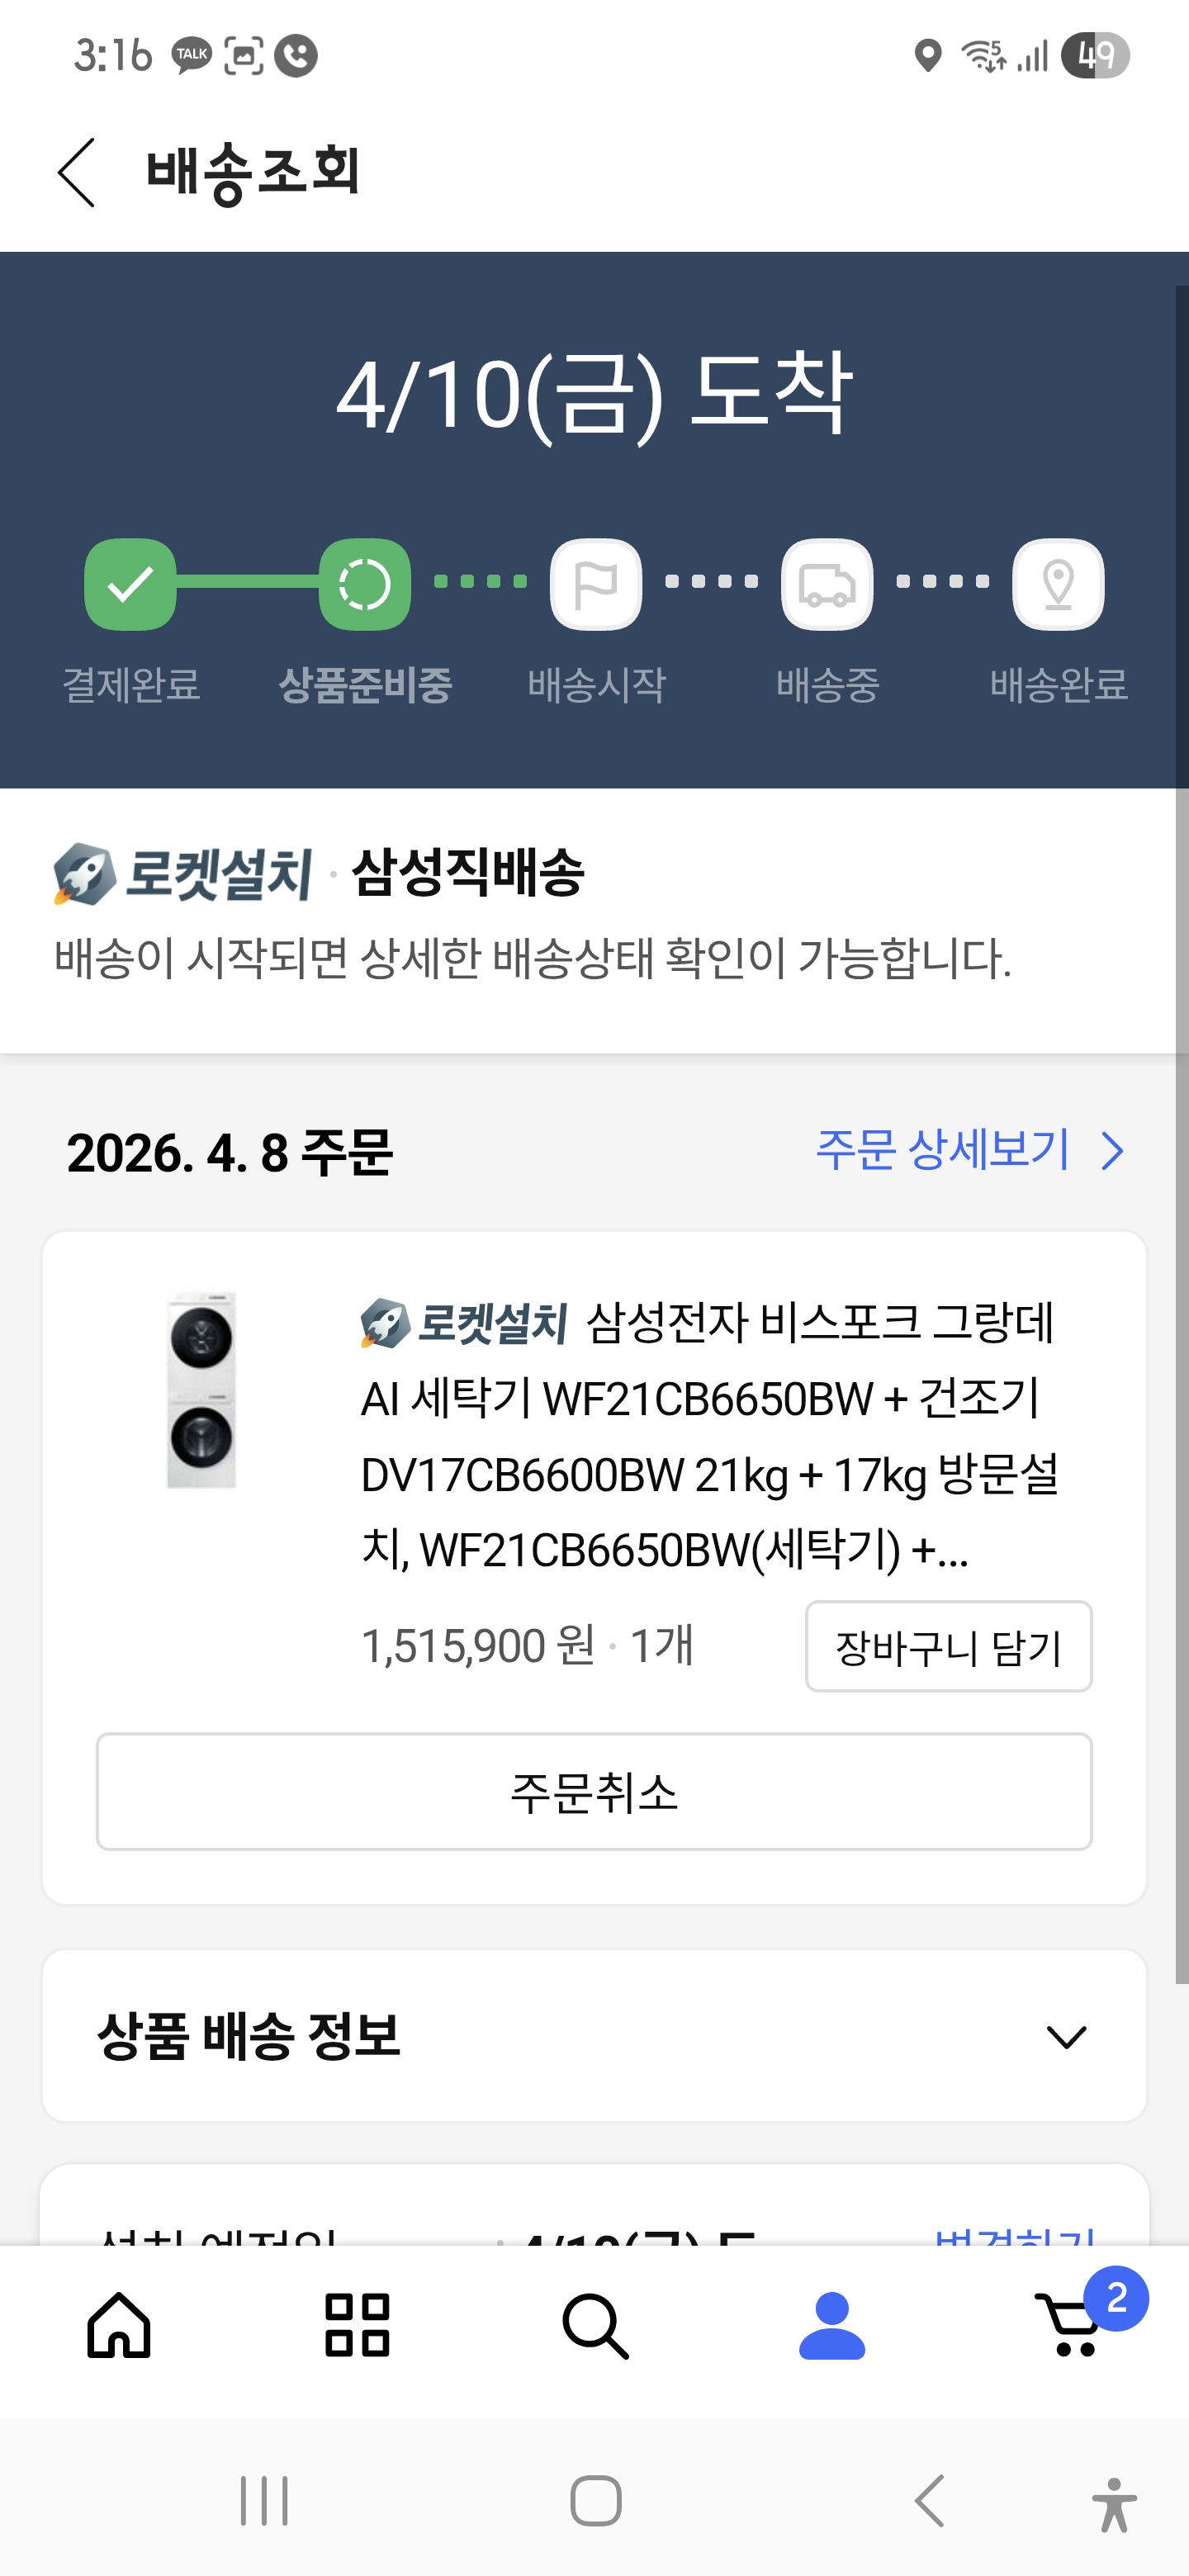Tap the 상품준비중 progress step icon
1189x2576 pixels.
[364, 584]
